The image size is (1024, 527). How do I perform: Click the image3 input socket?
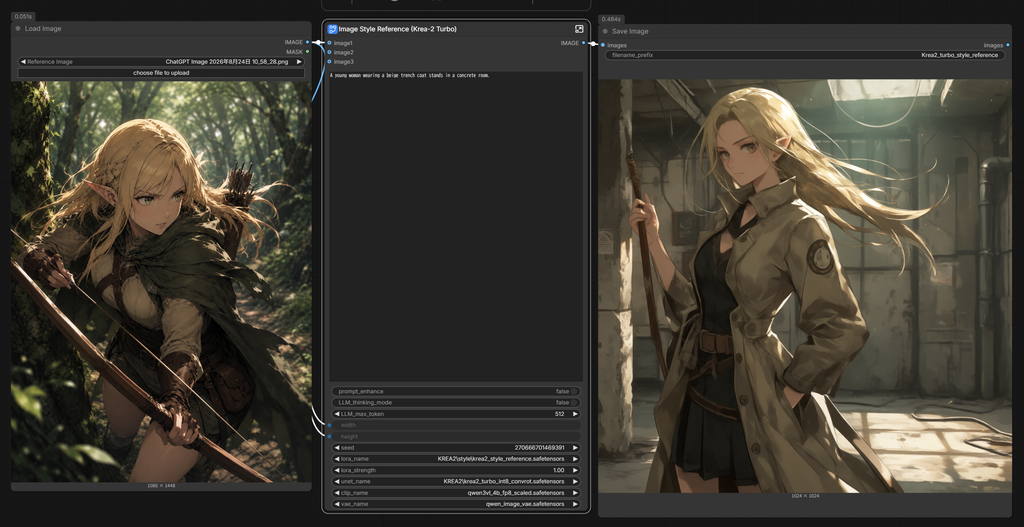[329, 61]
